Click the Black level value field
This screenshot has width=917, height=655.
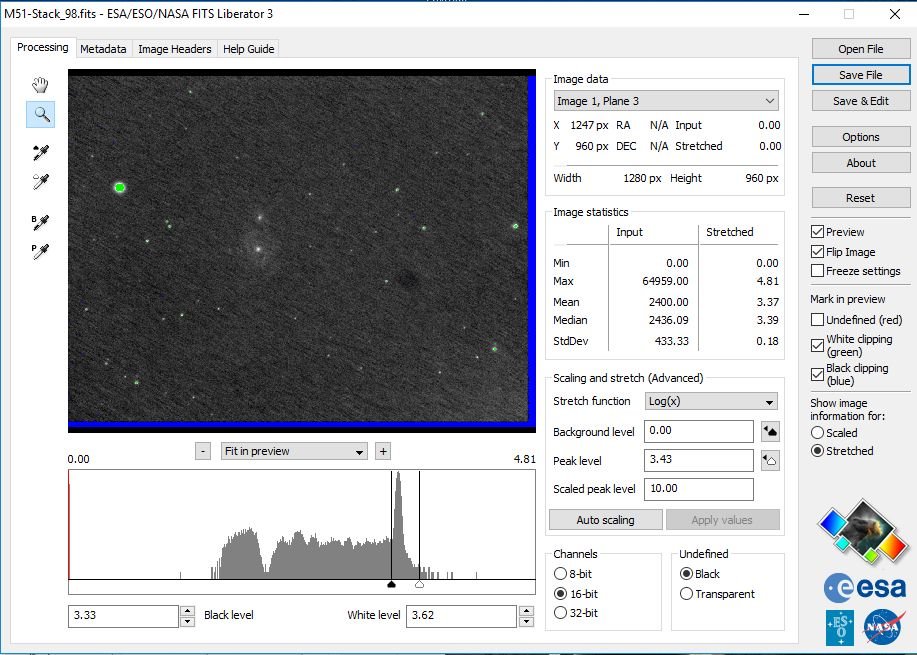click(x=123, y=616)
